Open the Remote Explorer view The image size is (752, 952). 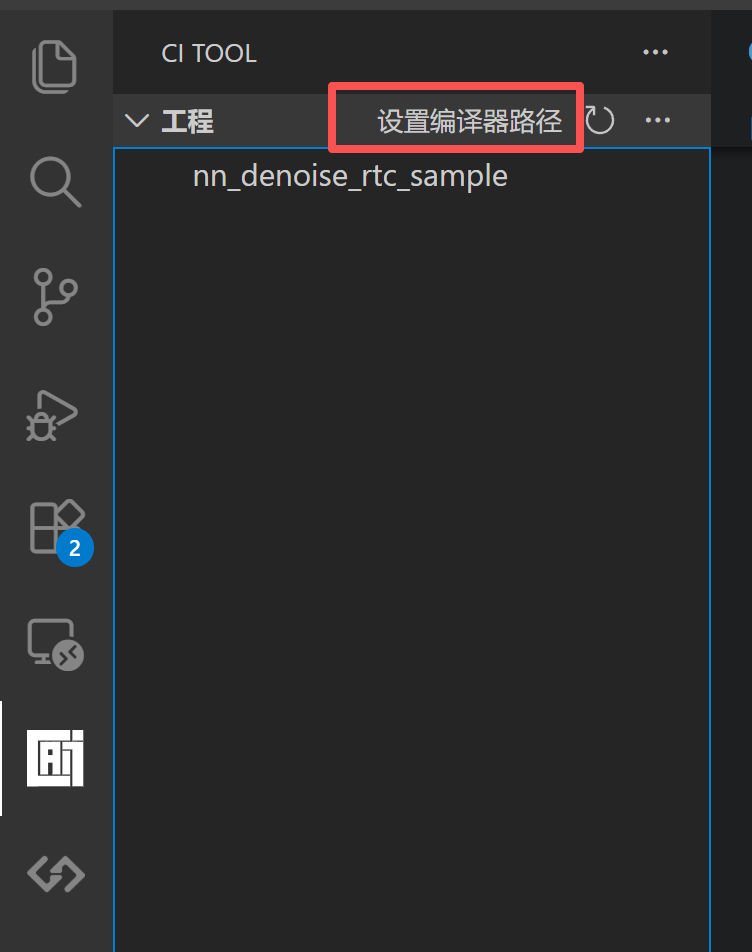pyautogui.click(x=55, y=644)
